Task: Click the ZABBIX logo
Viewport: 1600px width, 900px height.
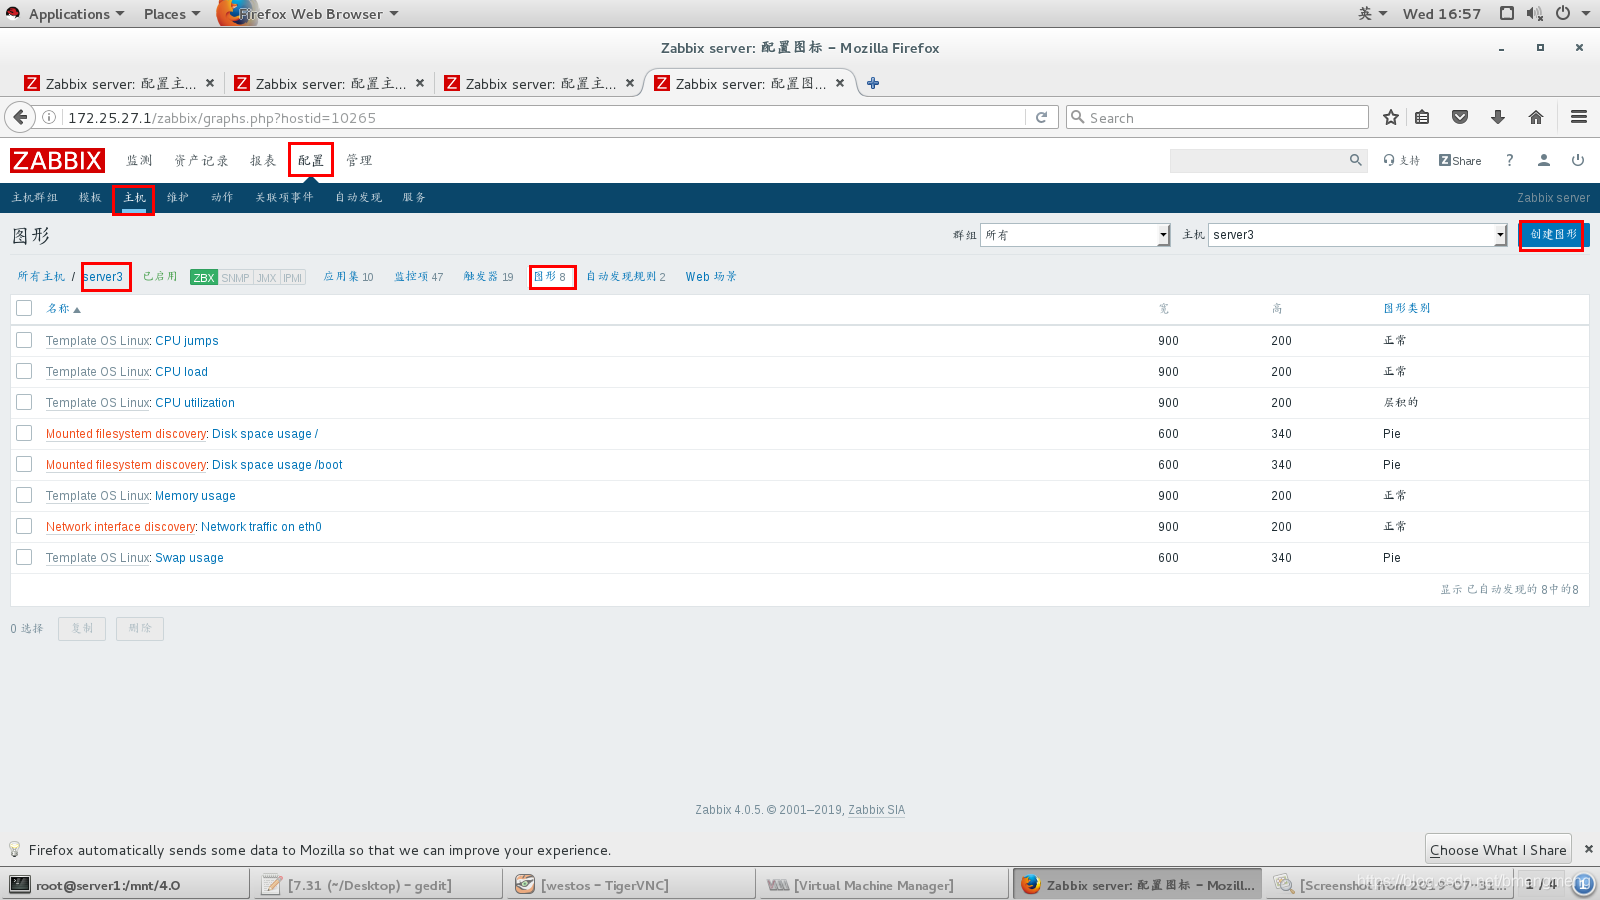Action: click(x=57, y=160)
